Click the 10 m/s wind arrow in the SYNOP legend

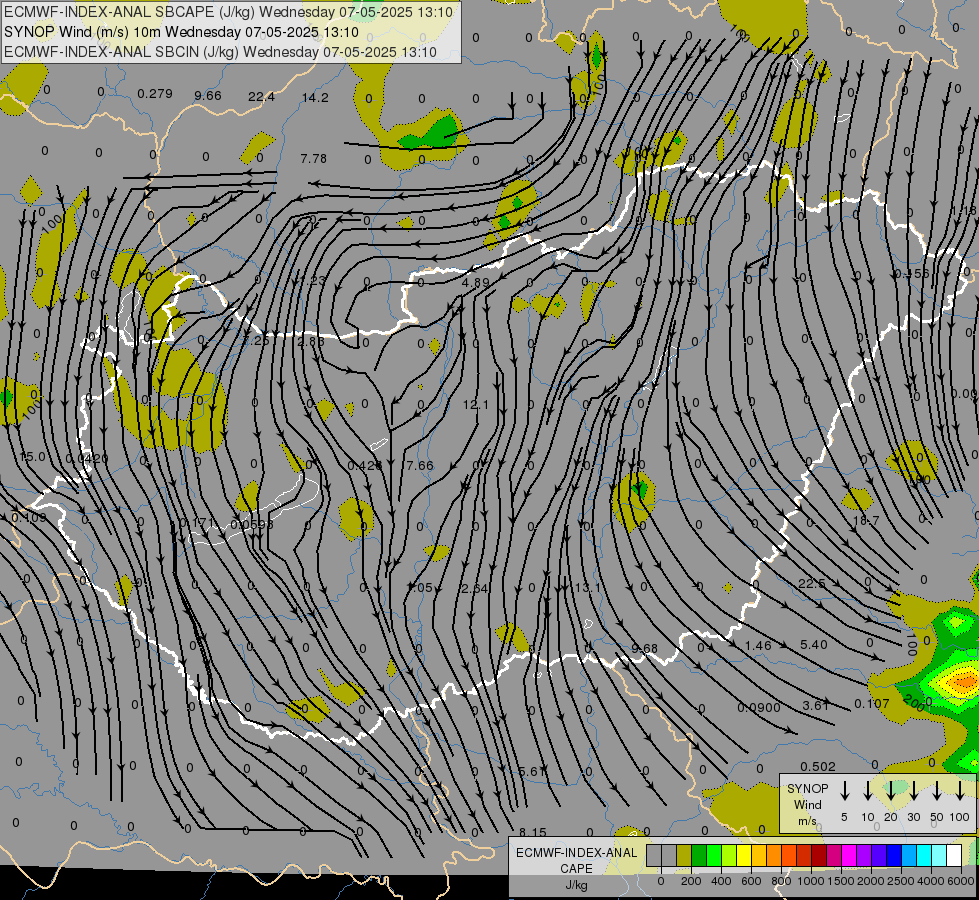tap(868, 790)
